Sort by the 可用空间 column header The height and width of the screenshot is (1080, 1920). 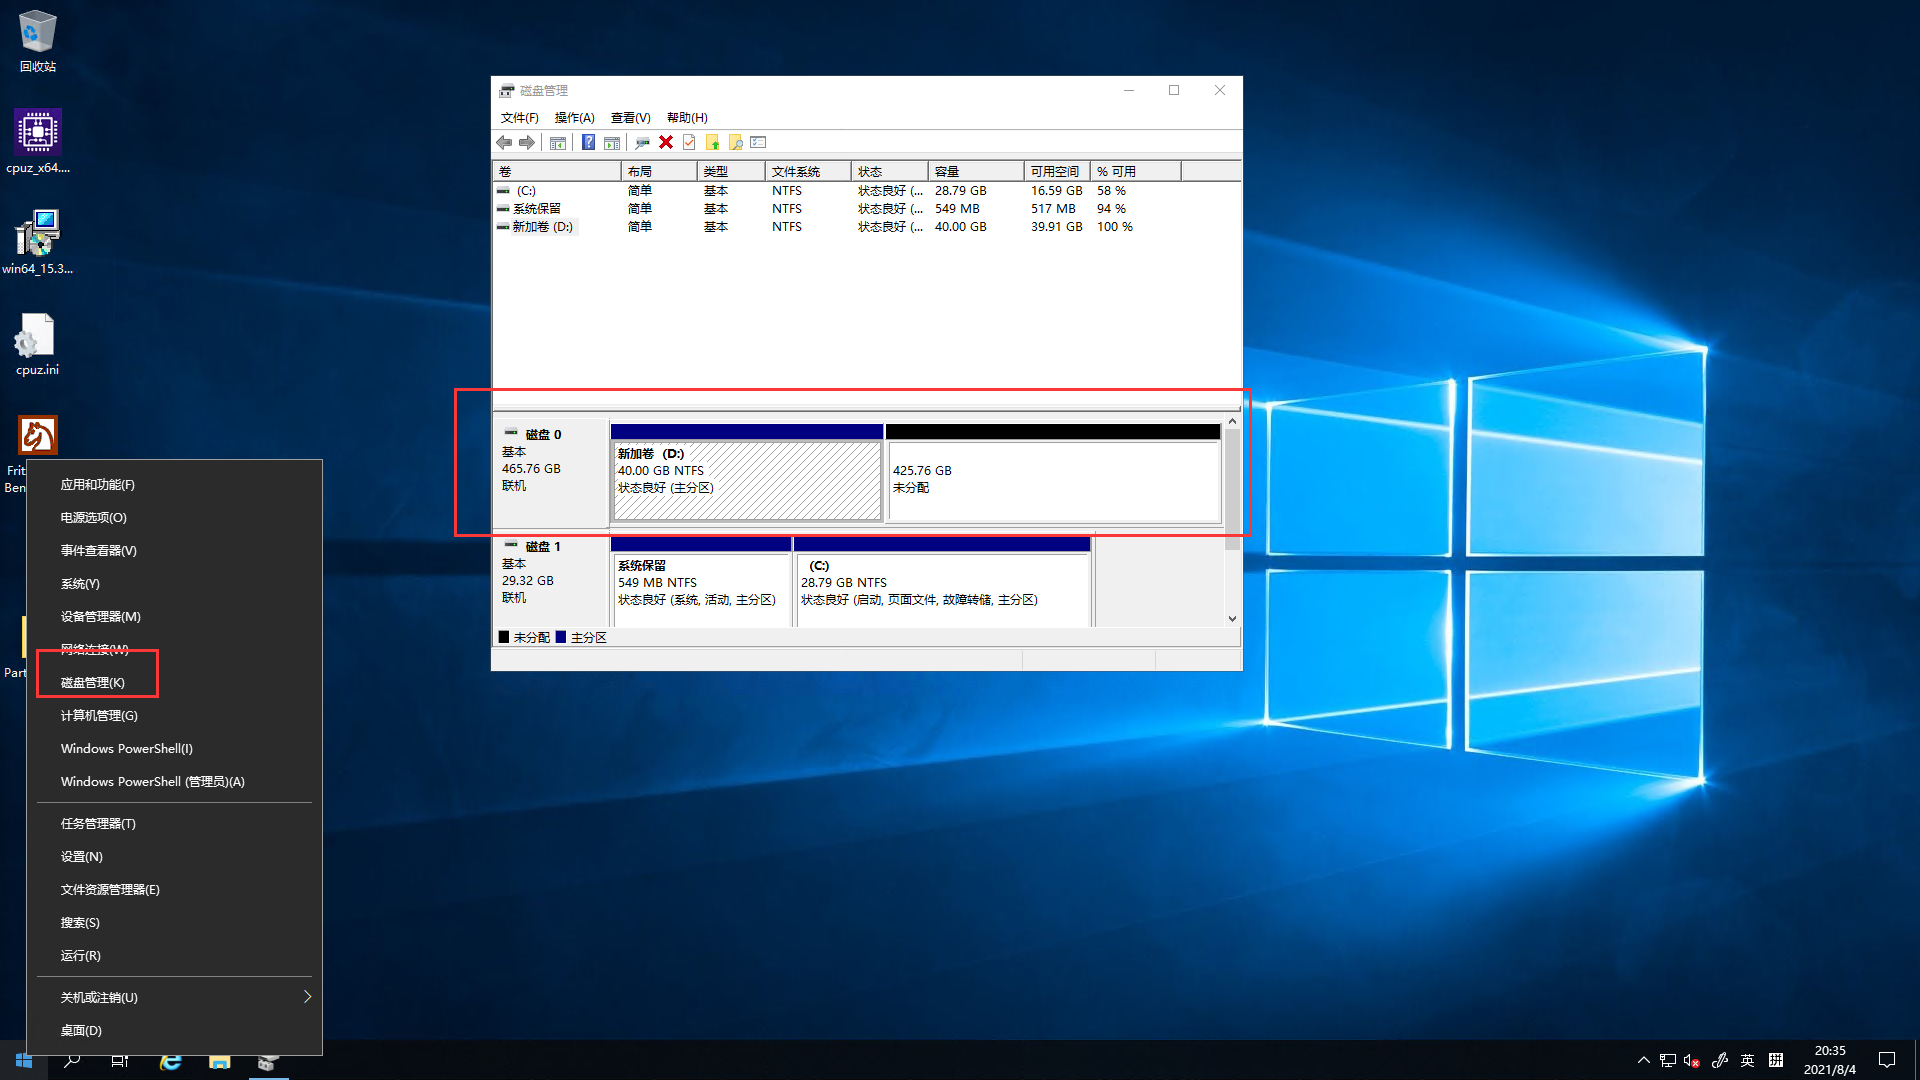coord(1057,172)
